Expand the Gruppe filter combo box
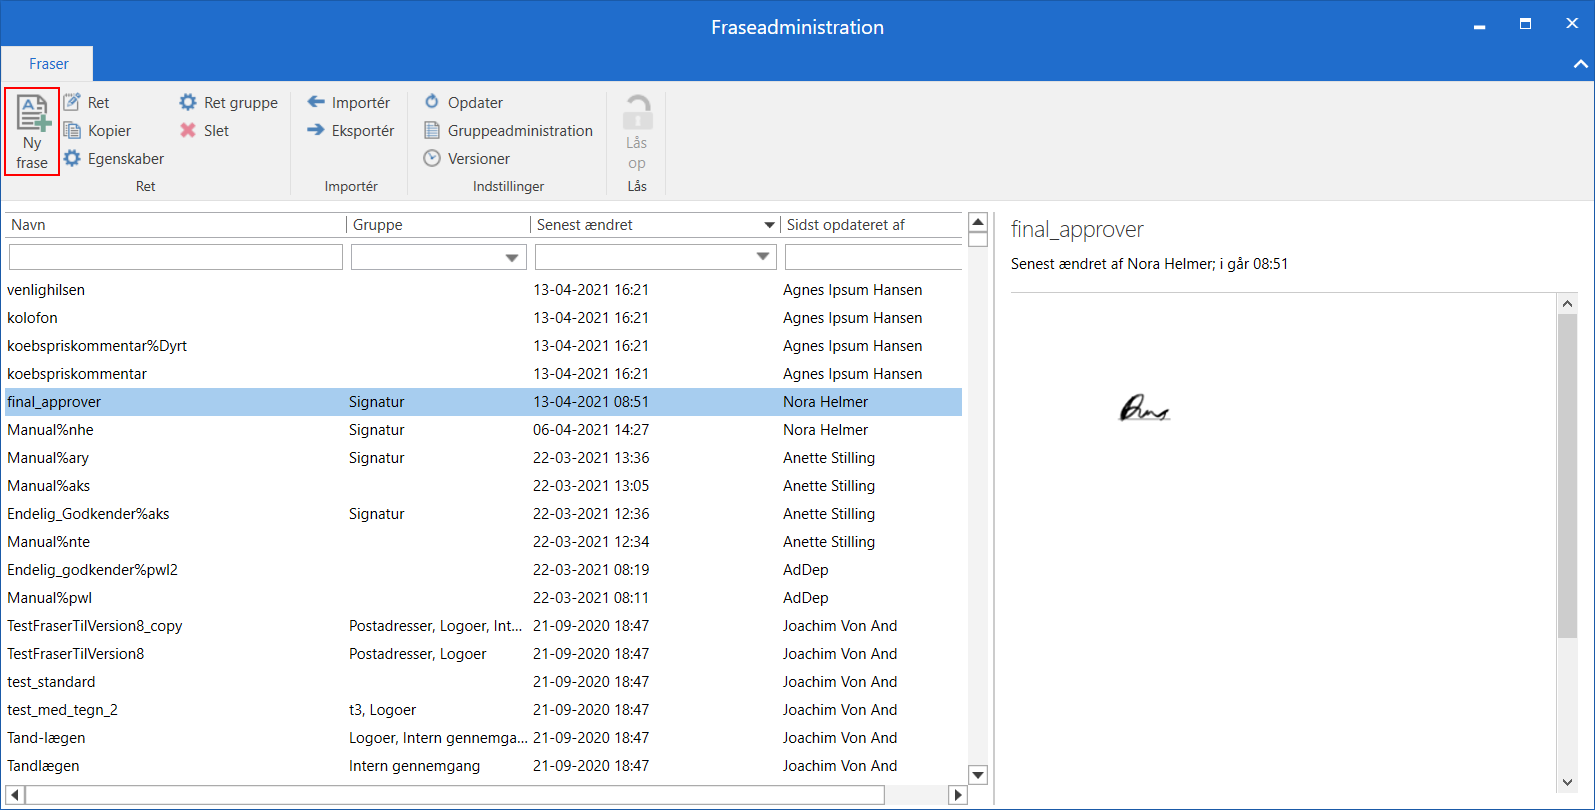 tap(512, 258)
